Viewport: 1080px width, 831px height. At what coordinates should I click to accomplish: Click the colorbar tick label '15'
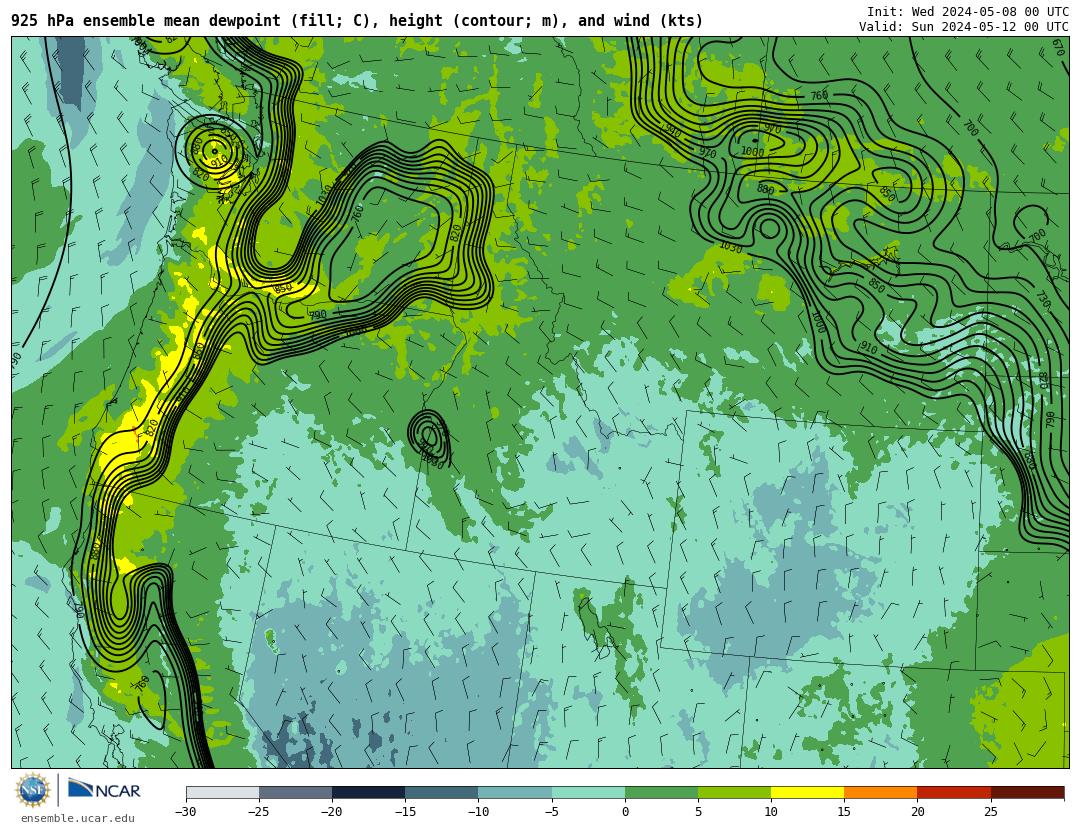844,812
